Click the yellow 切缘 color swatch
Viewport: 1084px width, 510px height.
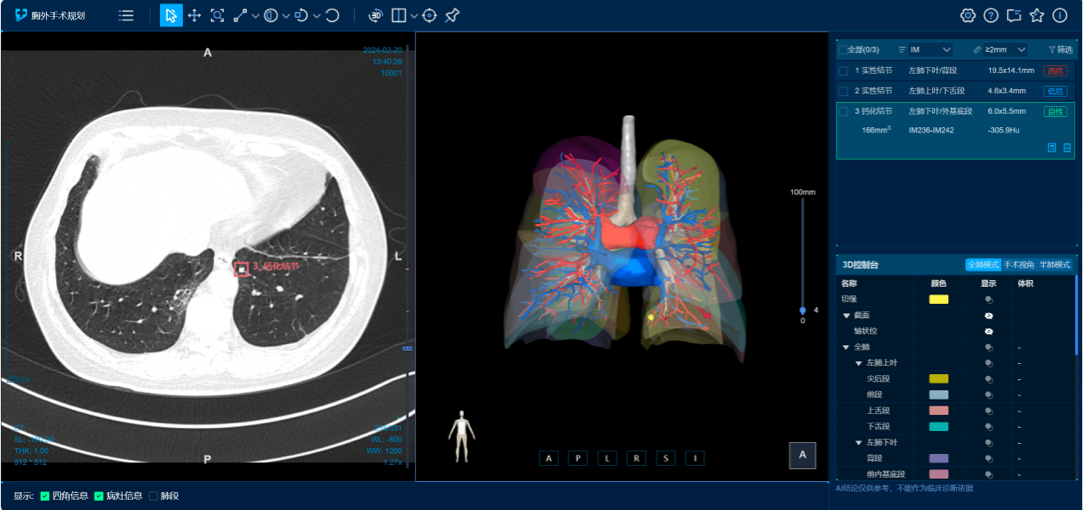pyautogui.click(x=938, y=299)
